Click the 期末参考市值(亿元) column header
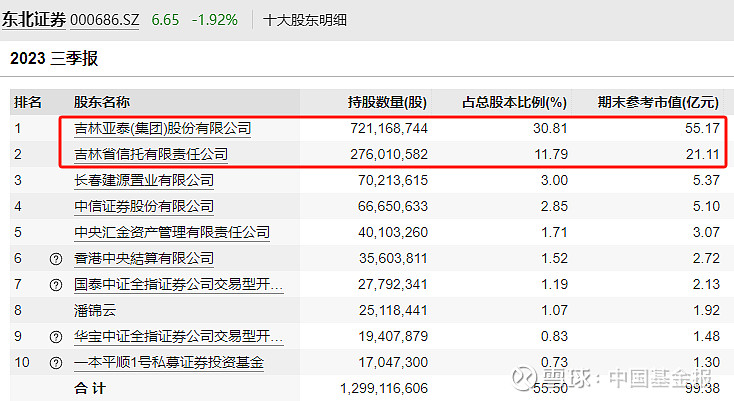 pos(658,102)
